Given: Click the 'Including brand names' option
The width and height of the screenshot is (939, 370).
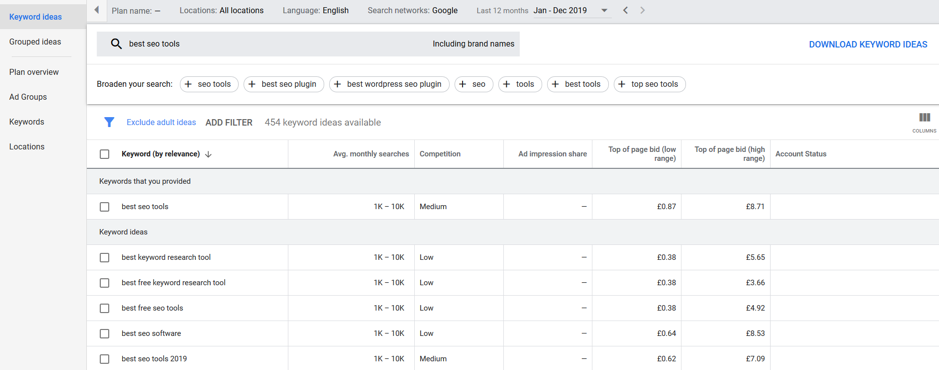Looking at the screenshot, I should pos(474,44).
